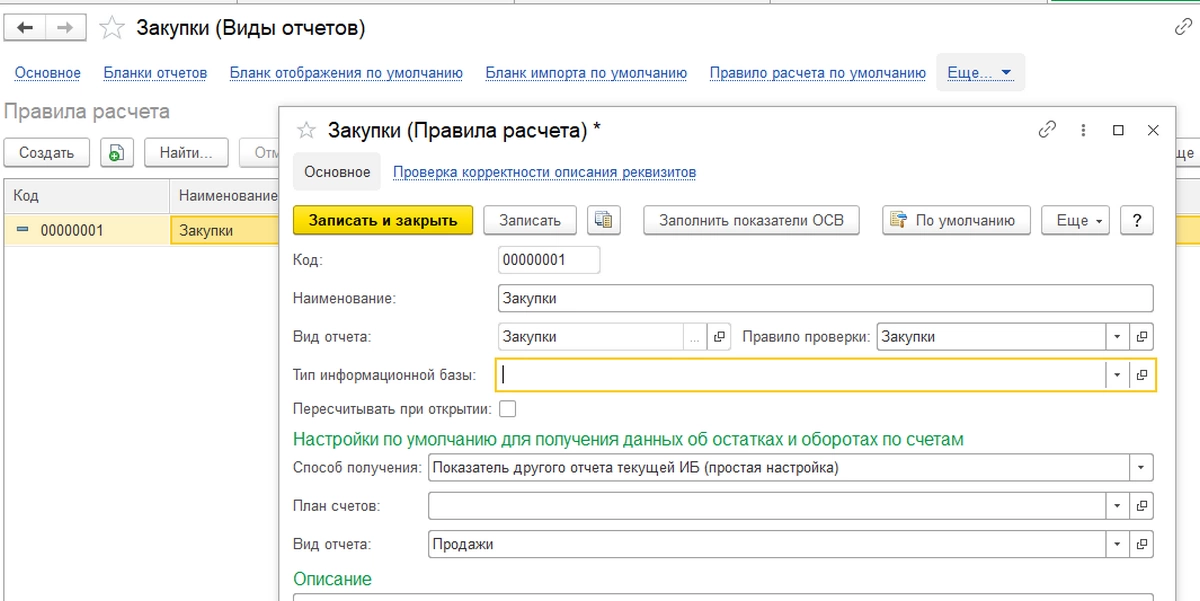This screenshot has width=1200, height=601.
Task: Open the Еще dropdown in dialog toolbar
Action: (1075, 220)
